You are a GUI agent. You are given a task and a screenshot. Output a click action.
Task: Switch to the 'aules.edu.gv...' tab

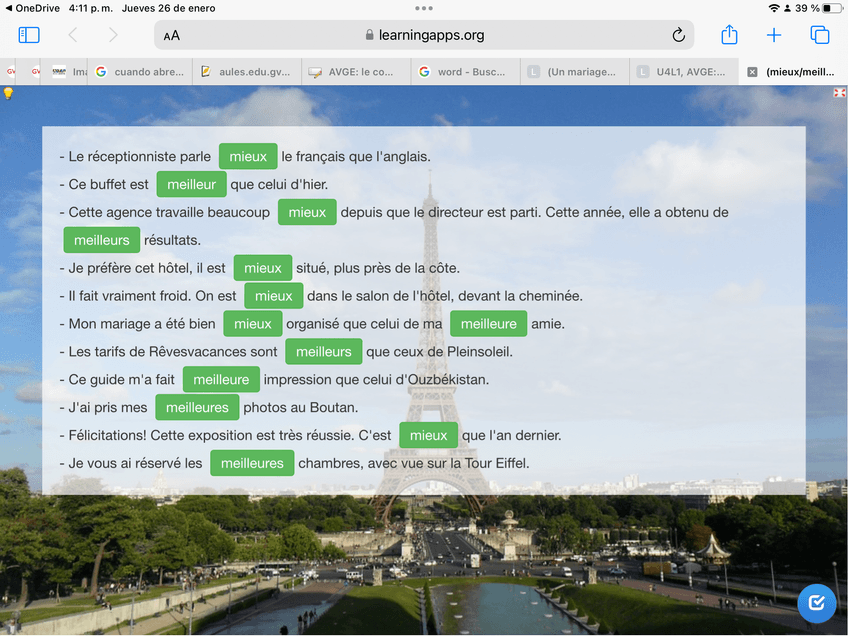246,72
